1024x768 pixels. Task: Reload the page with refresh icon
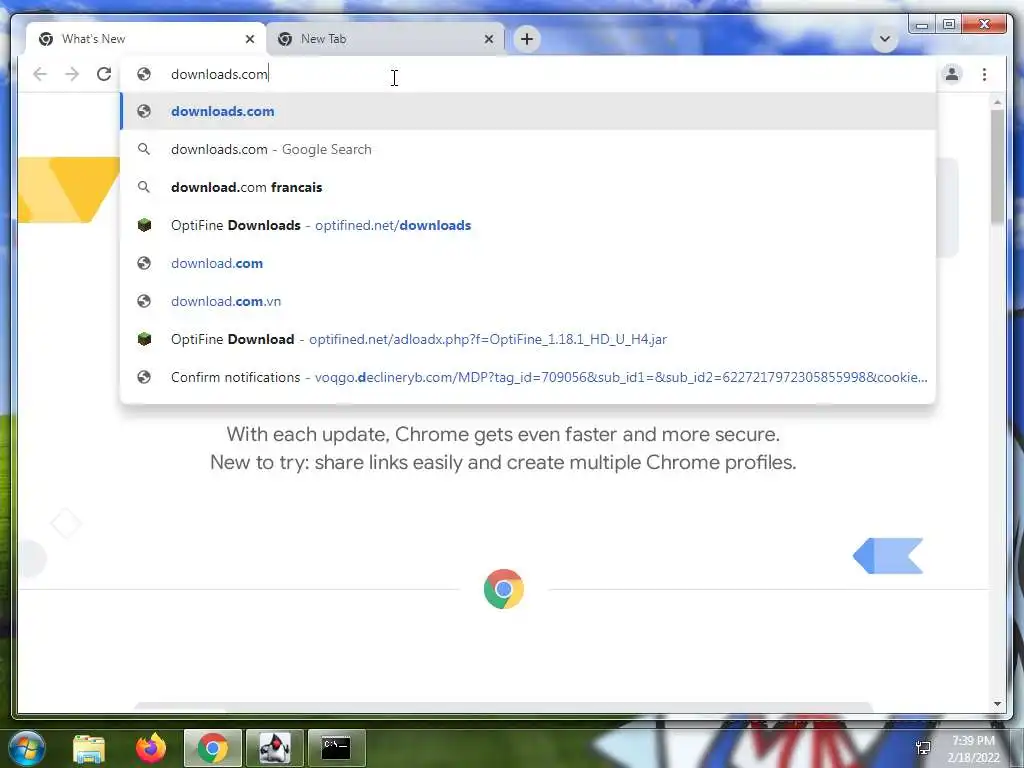104,74
